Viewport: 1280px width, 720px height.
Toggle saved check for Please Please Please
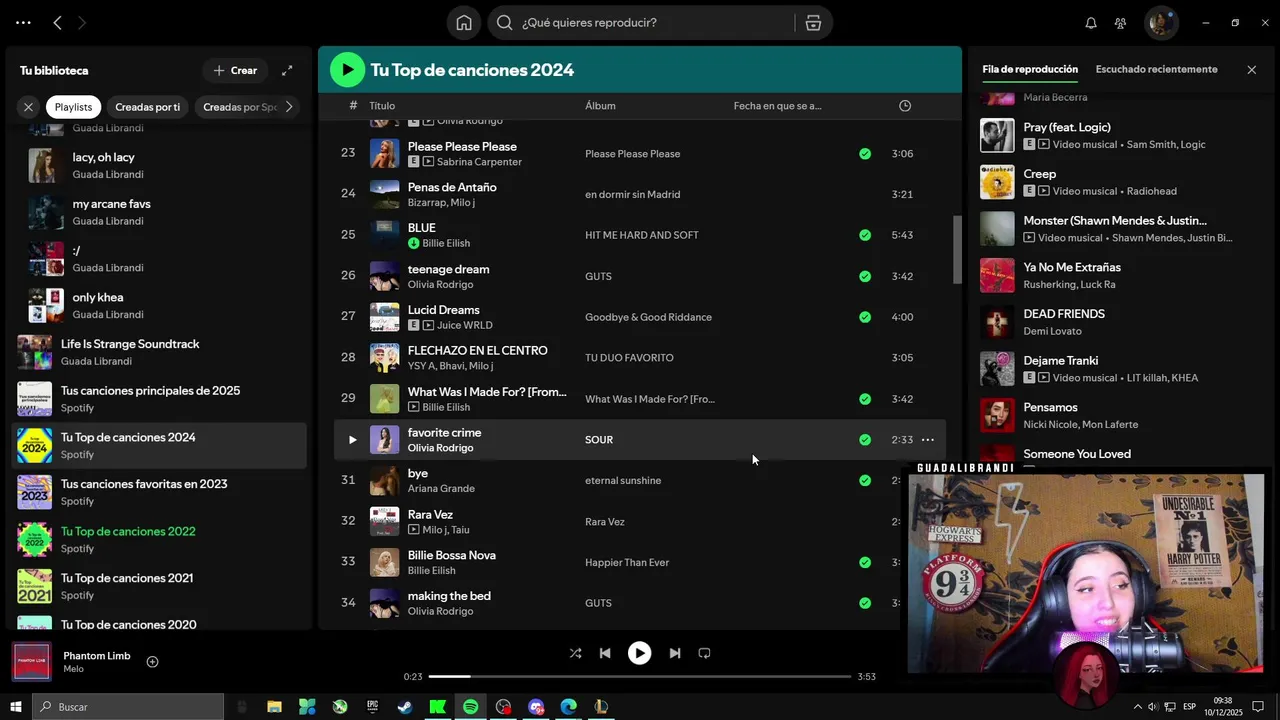point(865,154)
